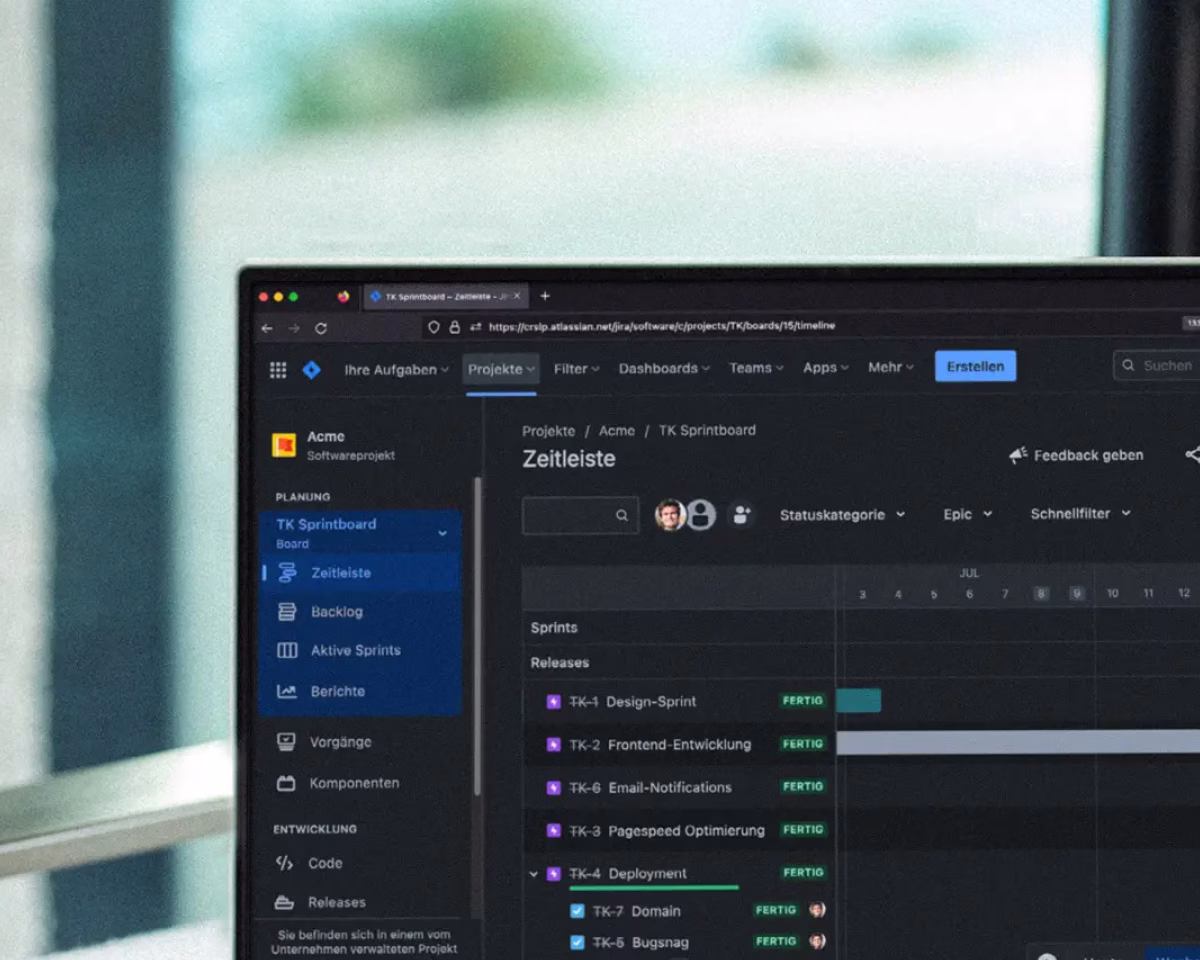Collapse the TK-4 Deployment epic
Viewport: 1200px width, 960px height.
[533, 874]
